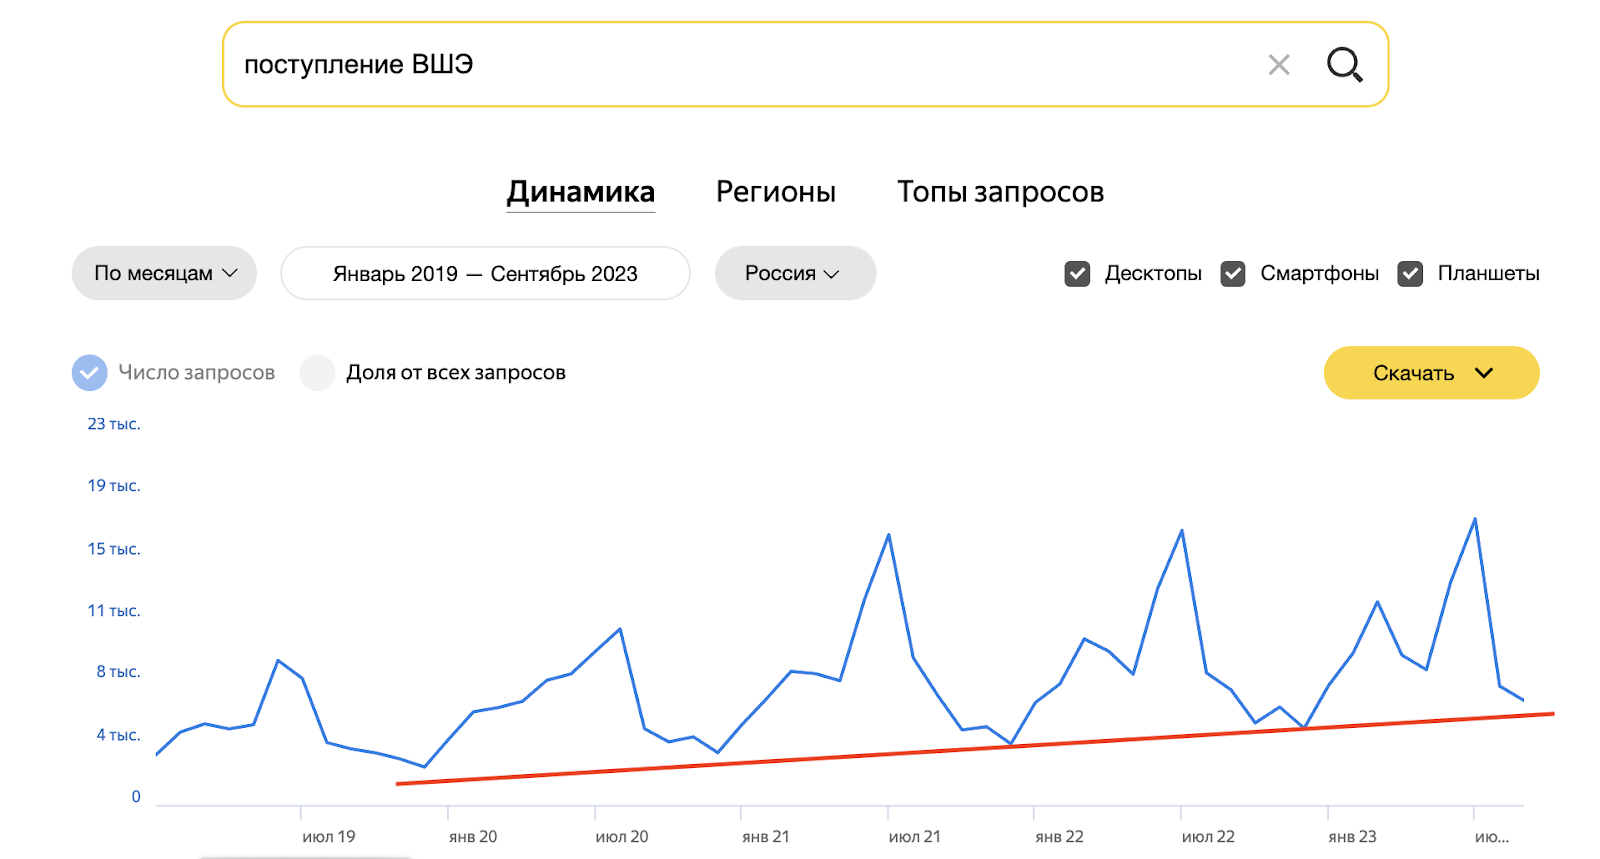Viewport: 1600px width, 859px height.
Task: Click the "июл 22" x-axis label
Action: coord(1208,837)
